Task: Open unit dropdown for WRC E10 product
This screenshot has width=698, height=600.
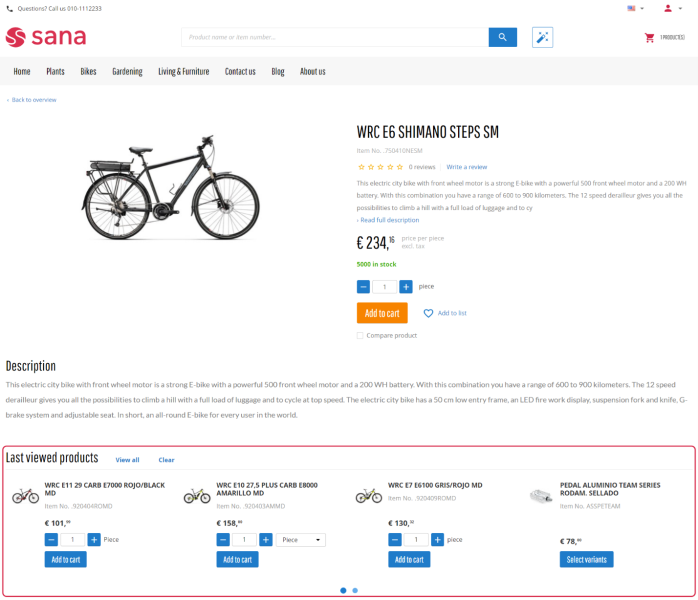Action: 301,540
